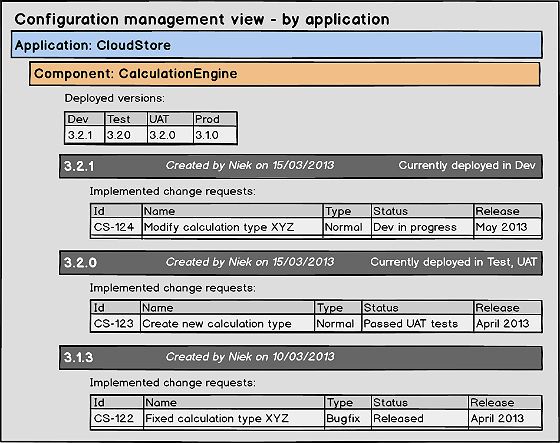Open change request CS-122
This screenshot has height=443, width=560.
[114, 418]
